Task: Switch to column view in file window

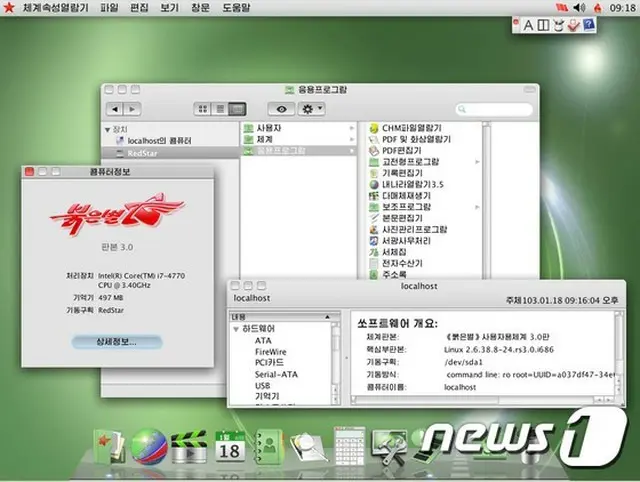Action: click(237, 109)
